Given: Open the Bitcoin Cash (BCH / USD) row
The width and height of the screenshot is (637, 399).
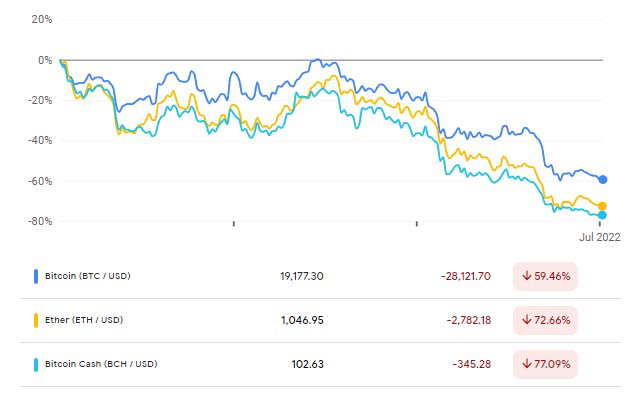Looking at the screenshot, I should tap(320, 364).
